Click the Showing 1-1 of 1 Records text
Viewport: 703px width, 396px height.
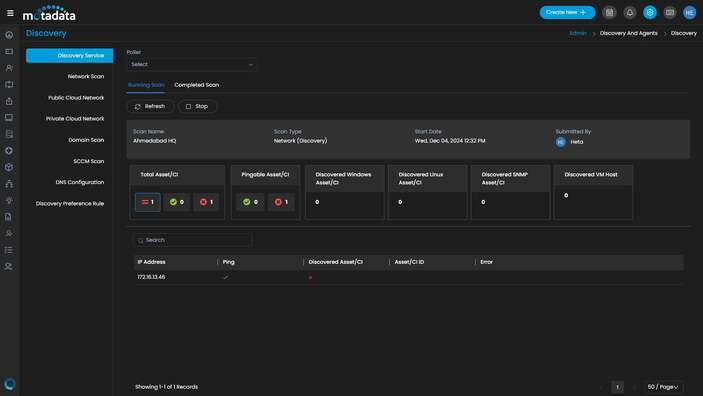[x=166, y=387]
